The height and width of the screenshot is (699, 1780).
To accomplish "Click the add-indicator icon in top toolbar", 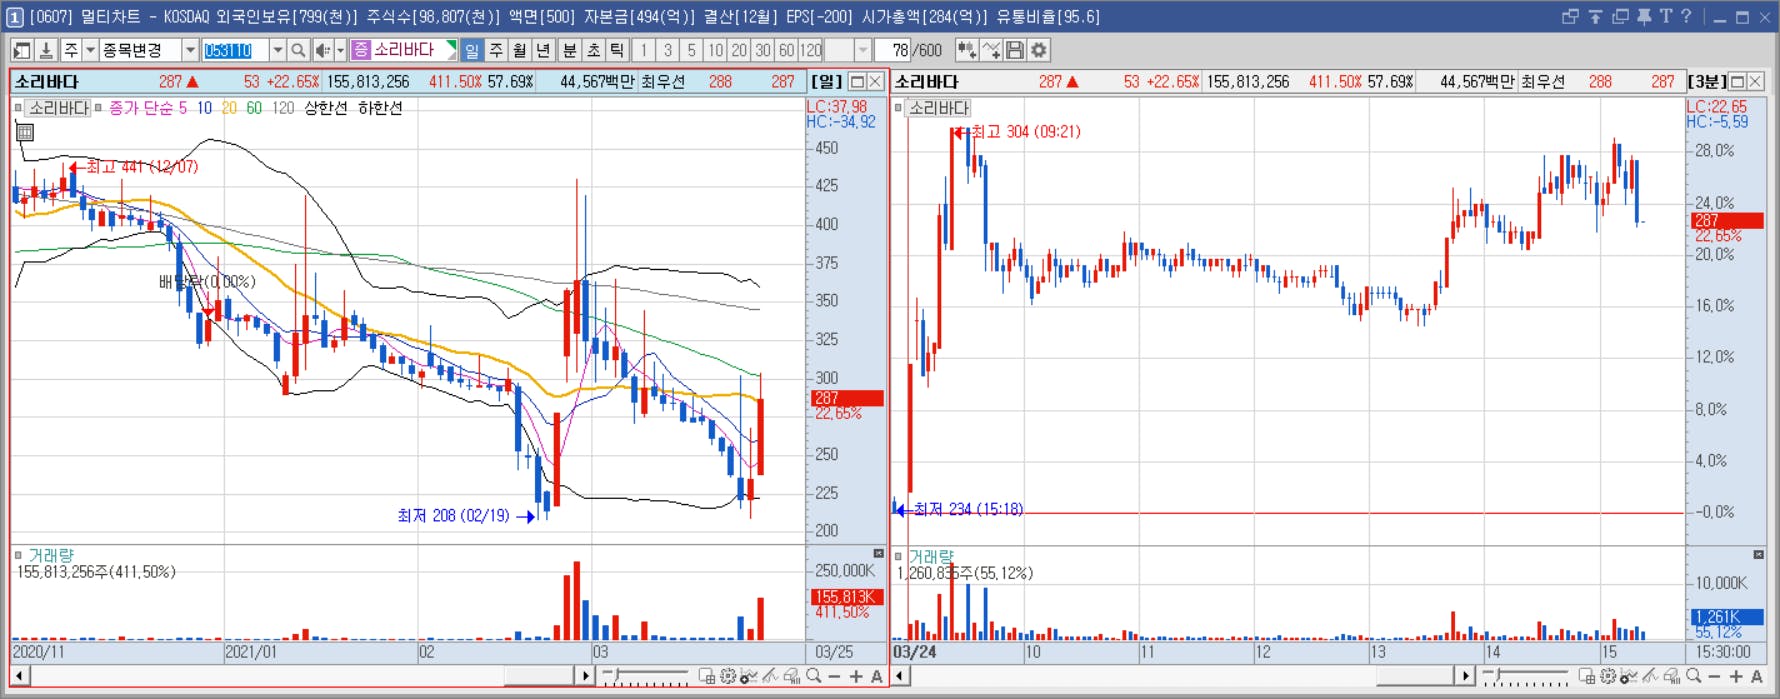I will tap(967, 50).
